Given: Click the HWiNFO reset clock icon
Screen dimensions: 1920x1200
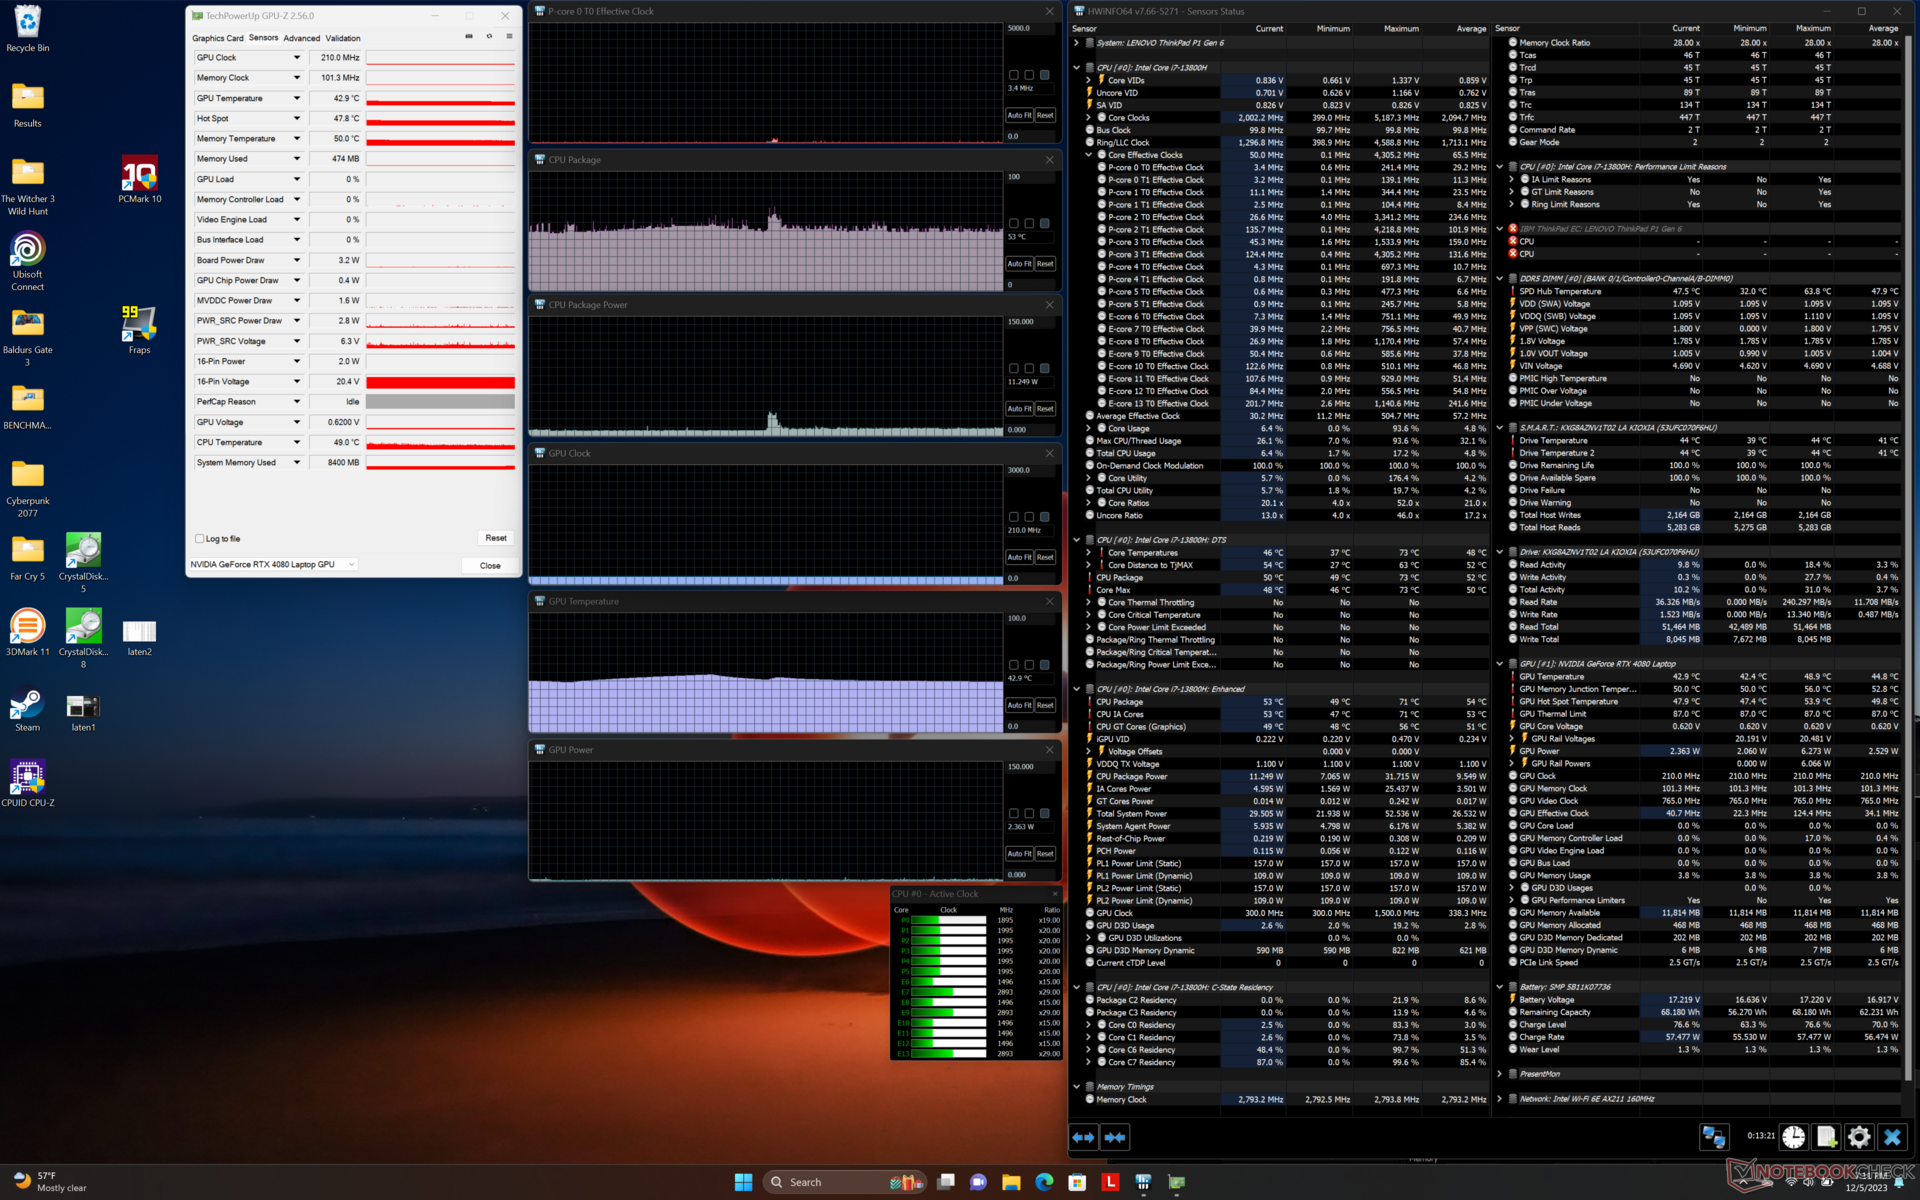Looking at the screenshot, I should point(1793,1137).
